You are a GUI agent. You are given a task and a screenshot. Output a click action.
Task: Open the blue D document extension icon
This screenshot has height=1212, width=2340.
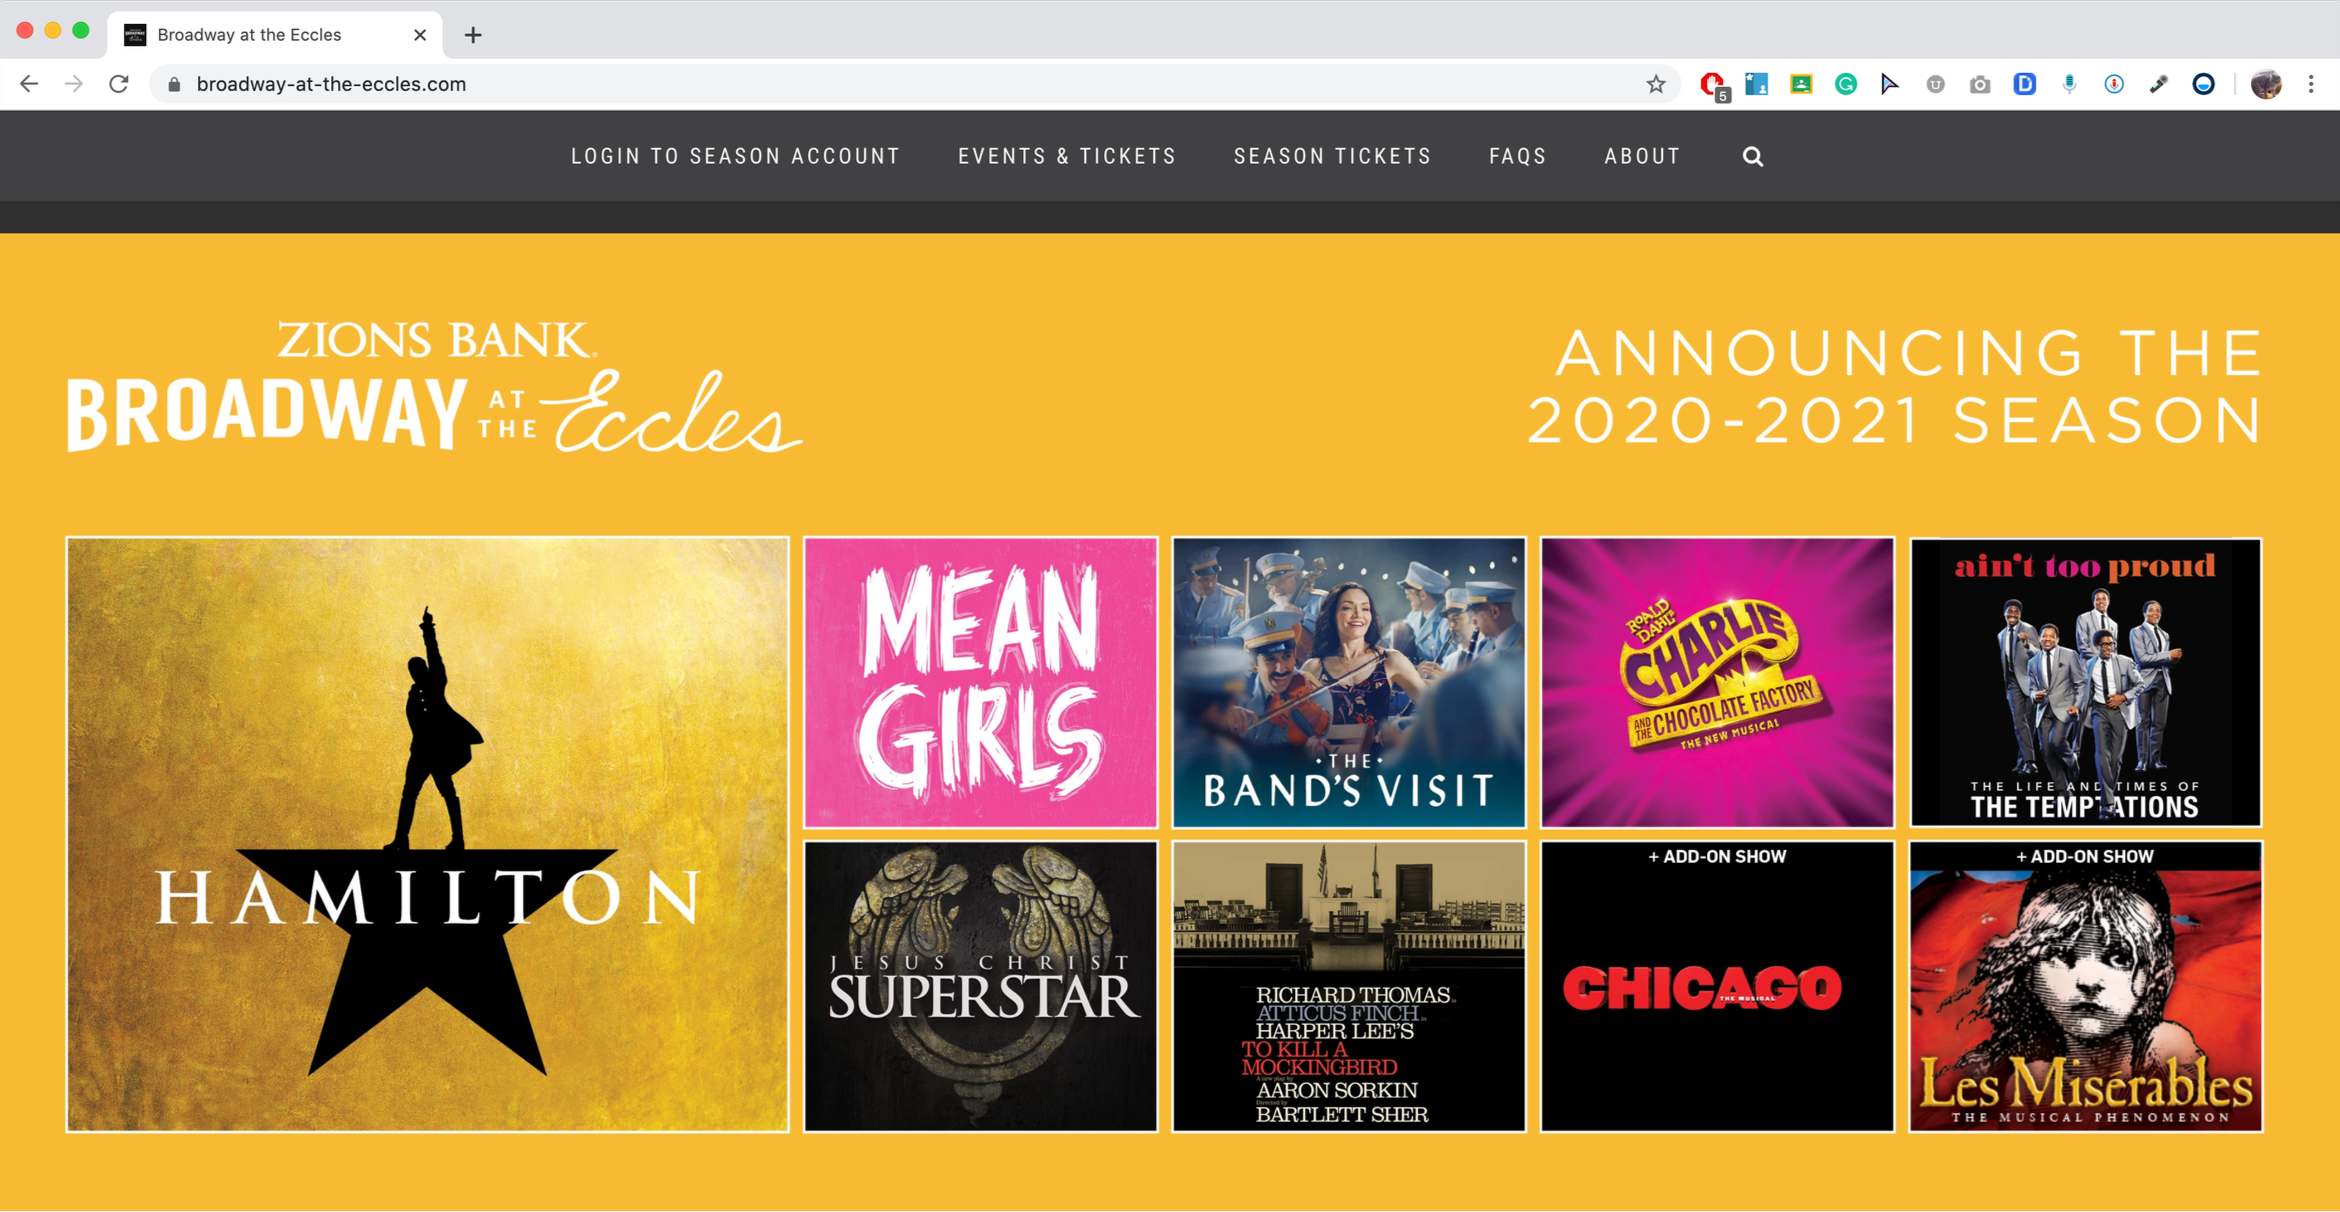(2025, 84)
